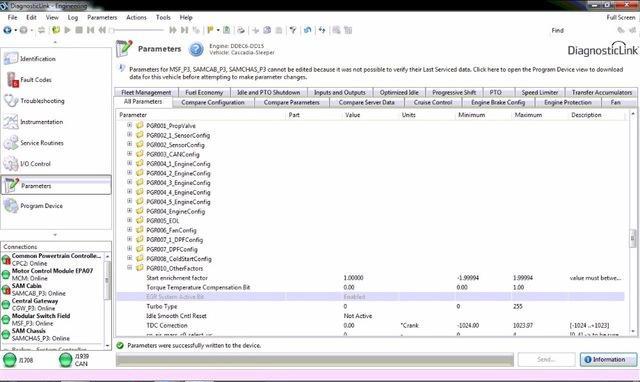640x382 pixels.
Task: Open the Help menu
Action: pos(186,17)
